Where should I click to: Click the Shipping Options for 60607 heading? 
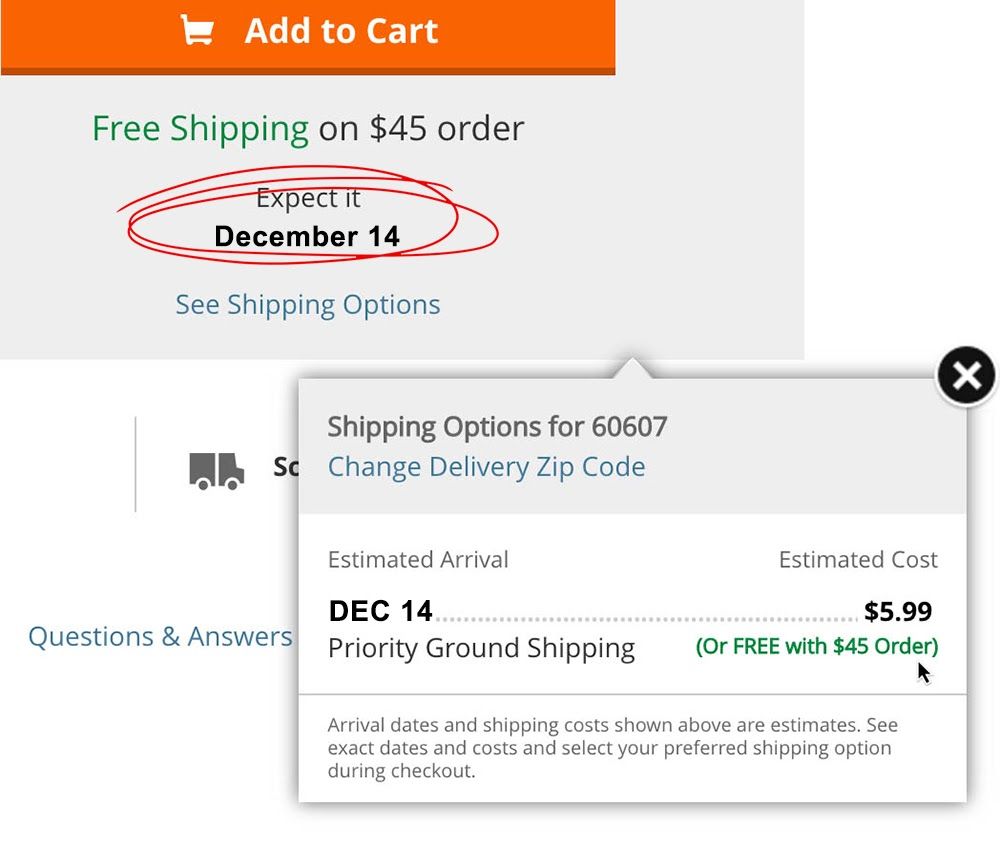point(497,427)
